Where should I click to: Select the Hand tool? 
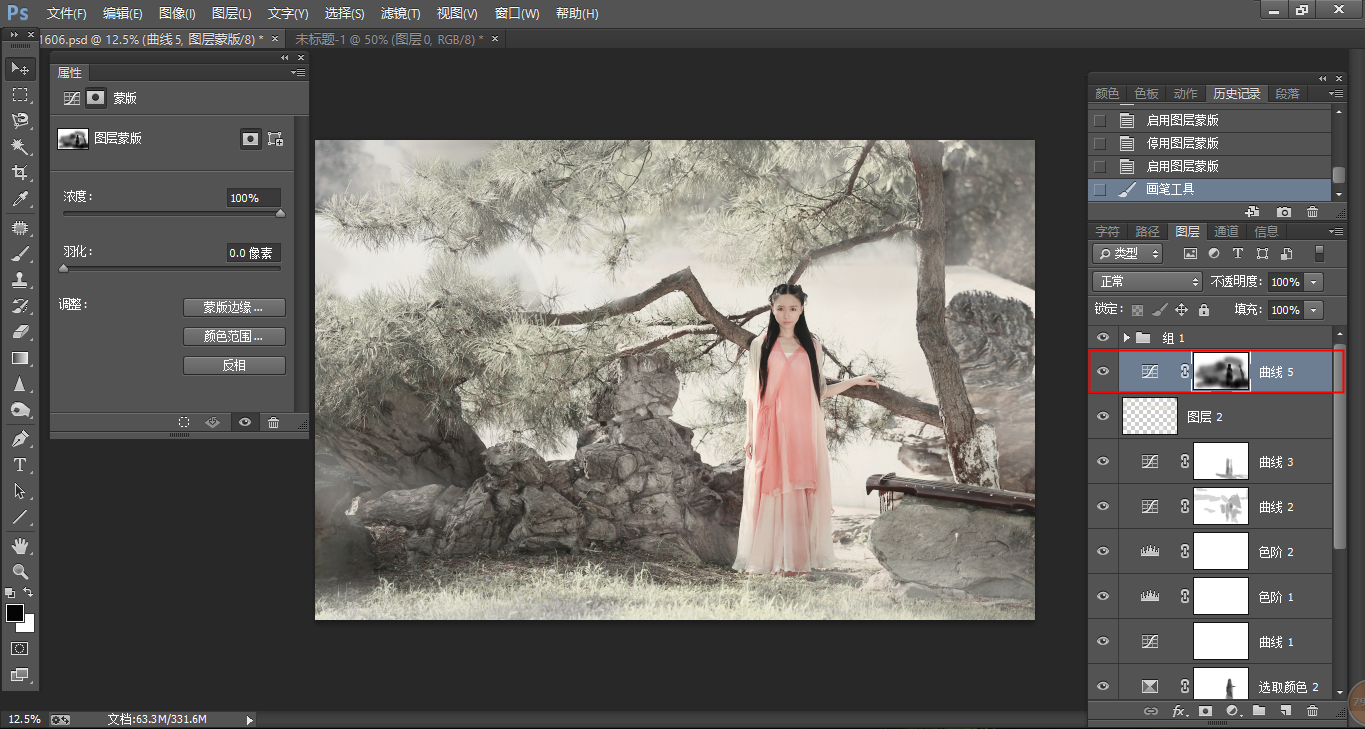[19, 546]
